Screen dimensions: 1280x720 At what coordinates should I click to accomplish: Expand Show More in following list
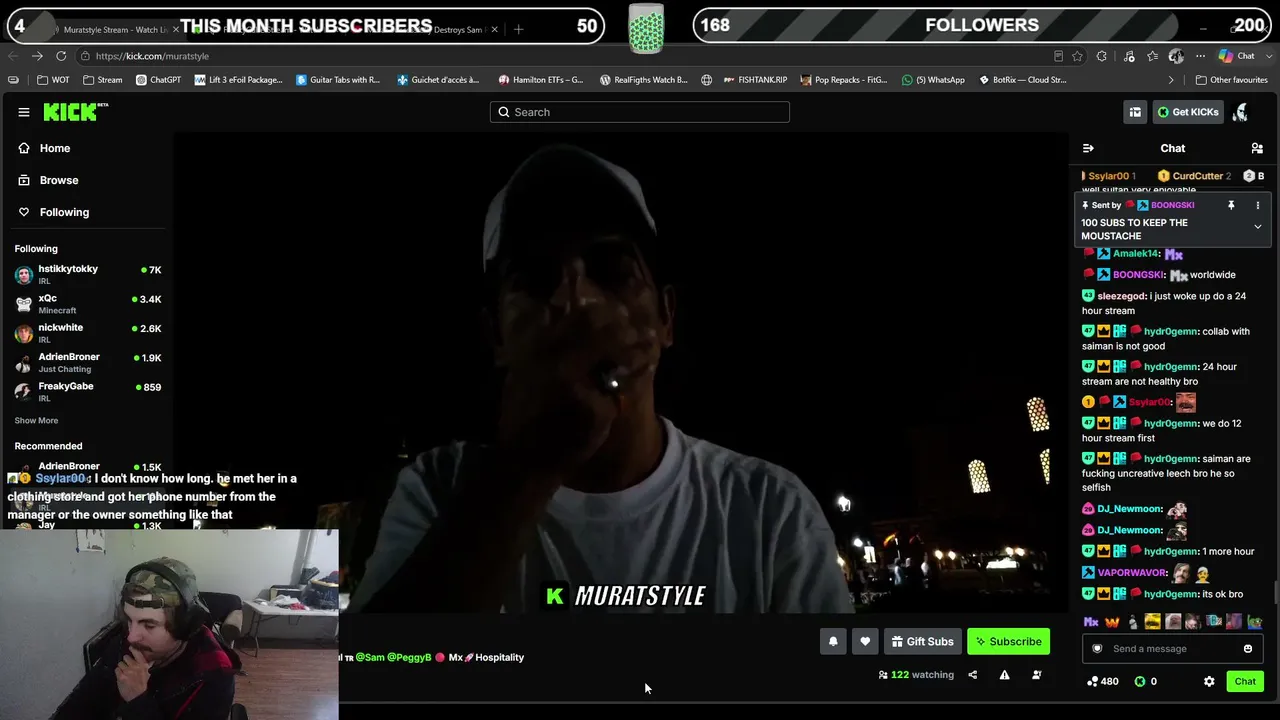36,421
